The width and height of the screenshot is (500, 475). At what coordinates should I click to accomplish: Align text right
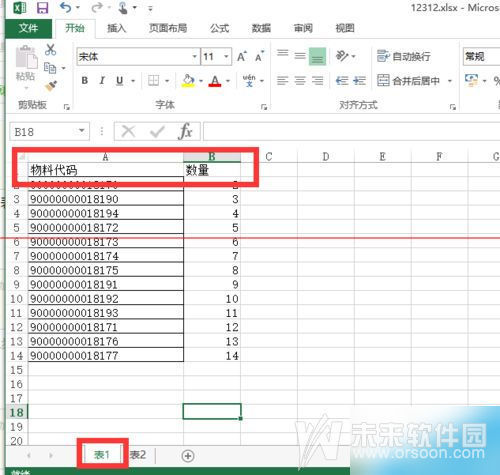pos(317,80)
